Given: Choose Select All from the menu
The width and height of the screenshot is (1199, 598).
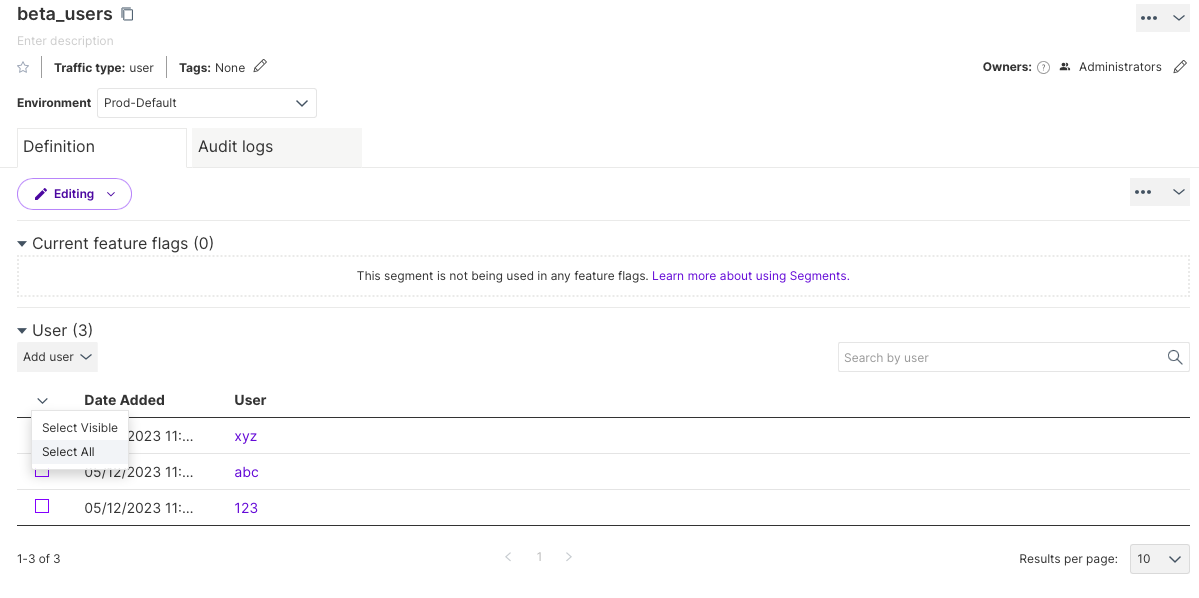Looking at the screenshot, I should (x=68, y=452).
